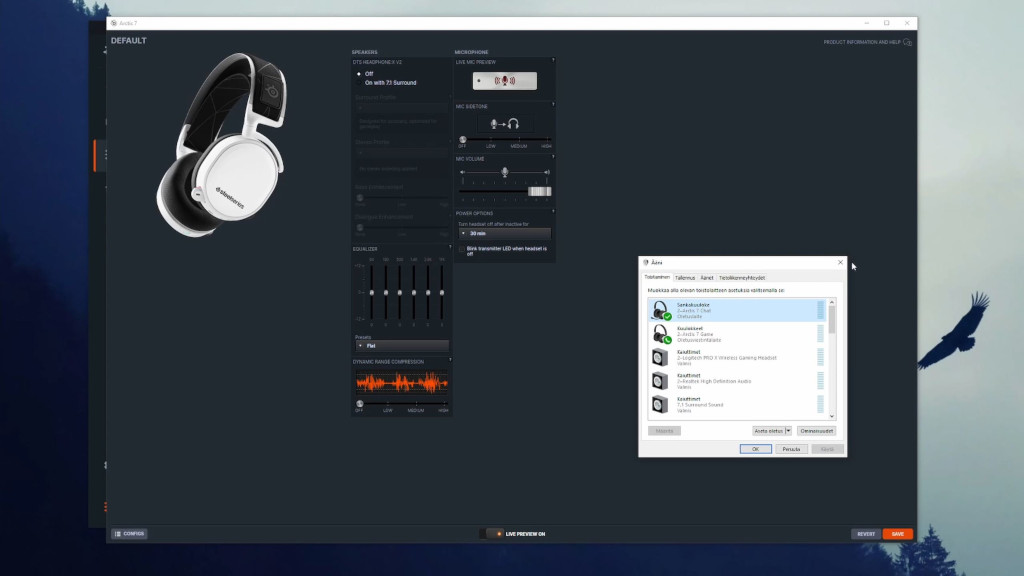Image resolution: width=1024 pixels, height=576 pixels.
Task: Open the Aseta oletus dropdown arrow
Action: [788, 431]
